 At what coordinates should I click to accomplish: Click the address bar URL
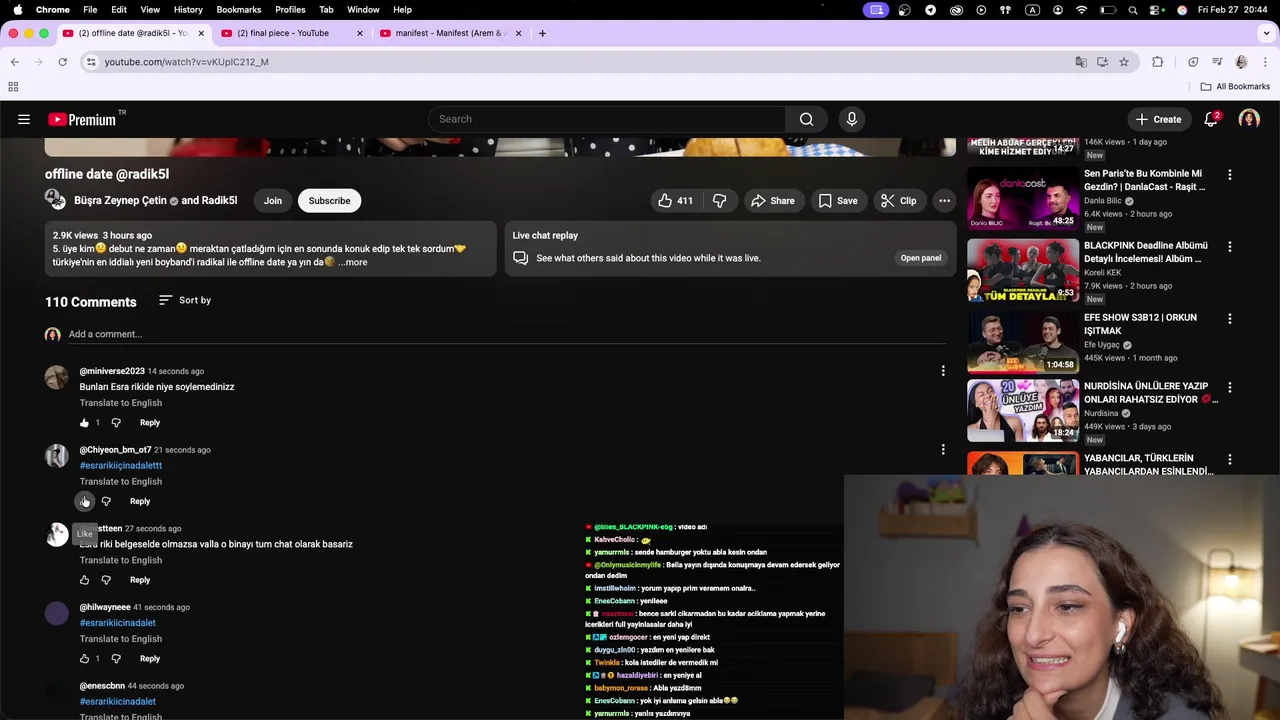(186, 62)
